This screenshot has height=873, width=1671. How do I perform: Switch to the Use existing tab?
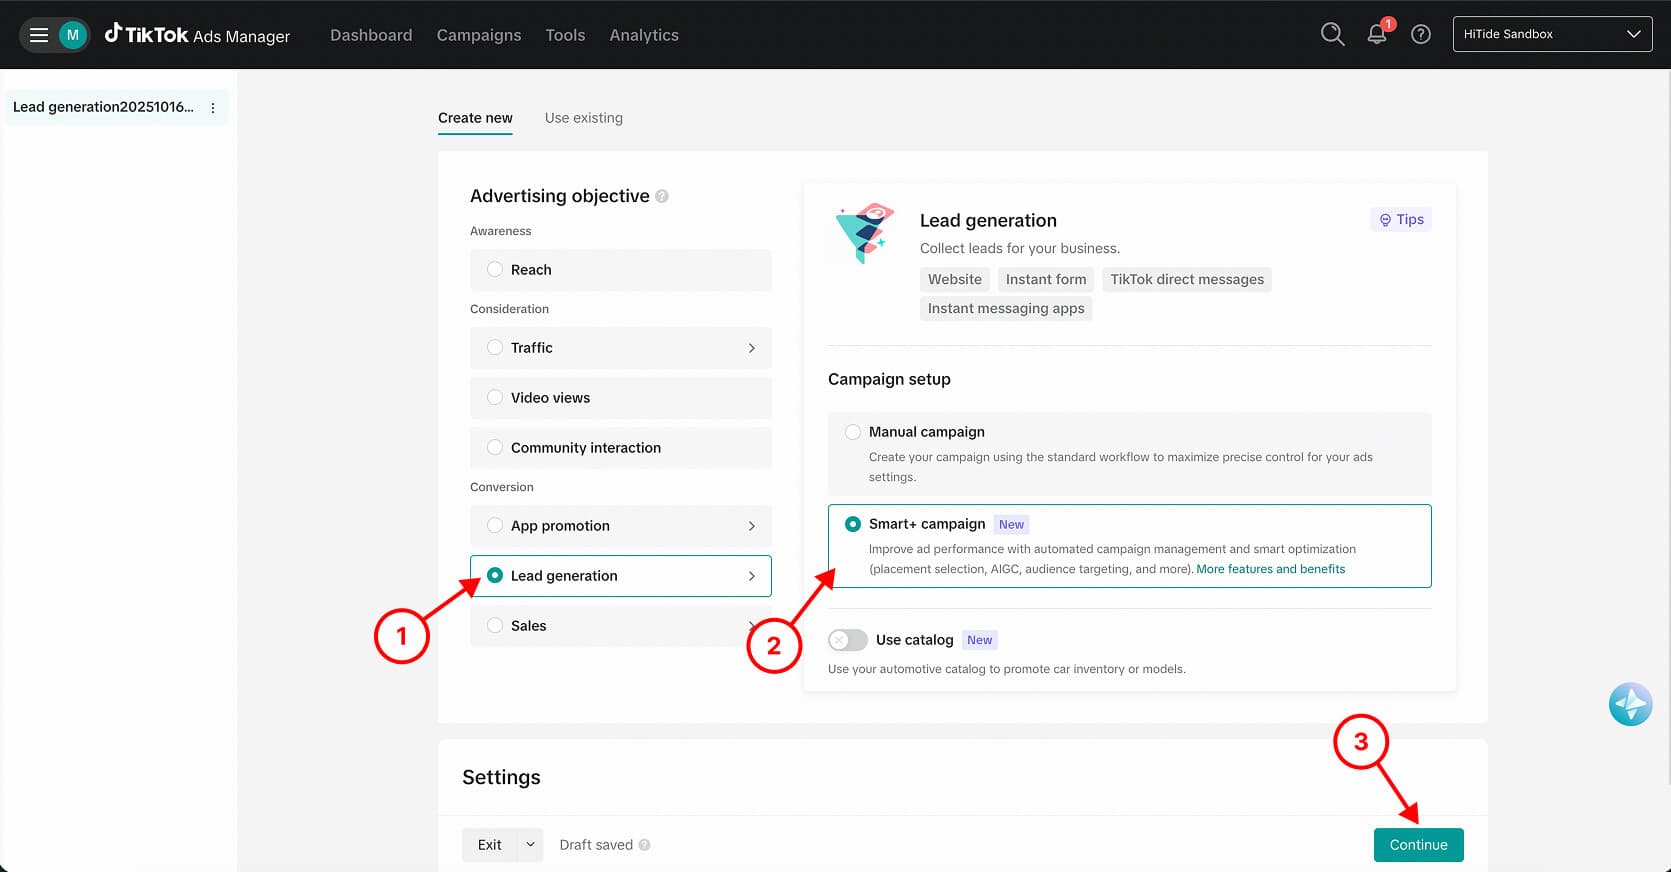point(583,118)
